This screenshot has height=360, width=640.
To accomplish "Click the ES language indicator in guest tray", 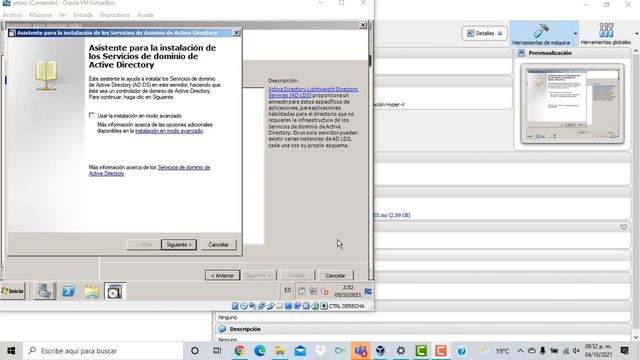I will coord(288,290).
